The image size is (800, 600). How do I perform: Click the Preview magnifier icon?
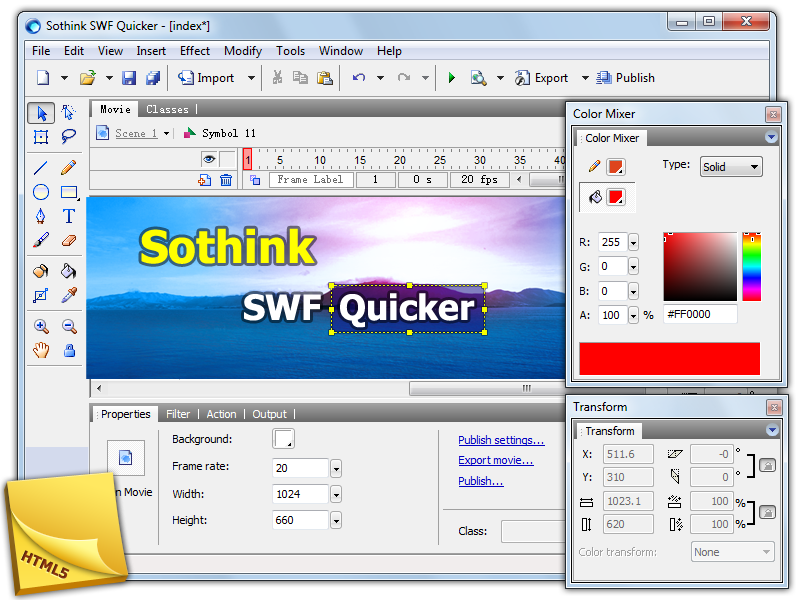(x=479, y=78)
